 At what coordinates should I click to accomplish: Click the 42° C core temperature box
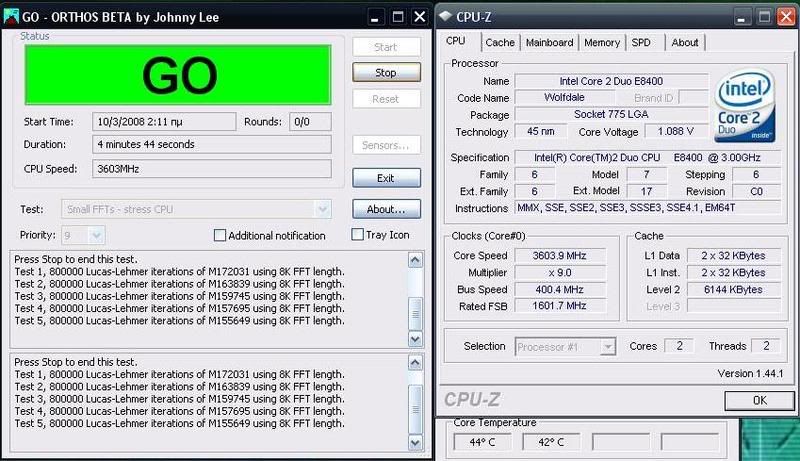552,442
